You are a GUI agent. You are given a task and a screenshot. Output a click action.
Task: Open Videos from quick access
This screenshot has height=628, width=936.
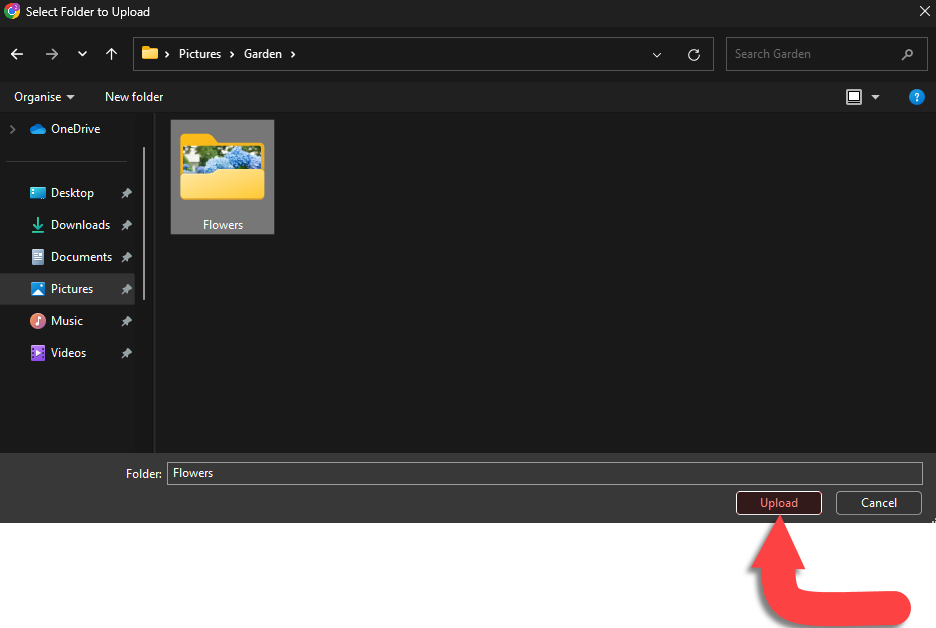pos(58,353)
